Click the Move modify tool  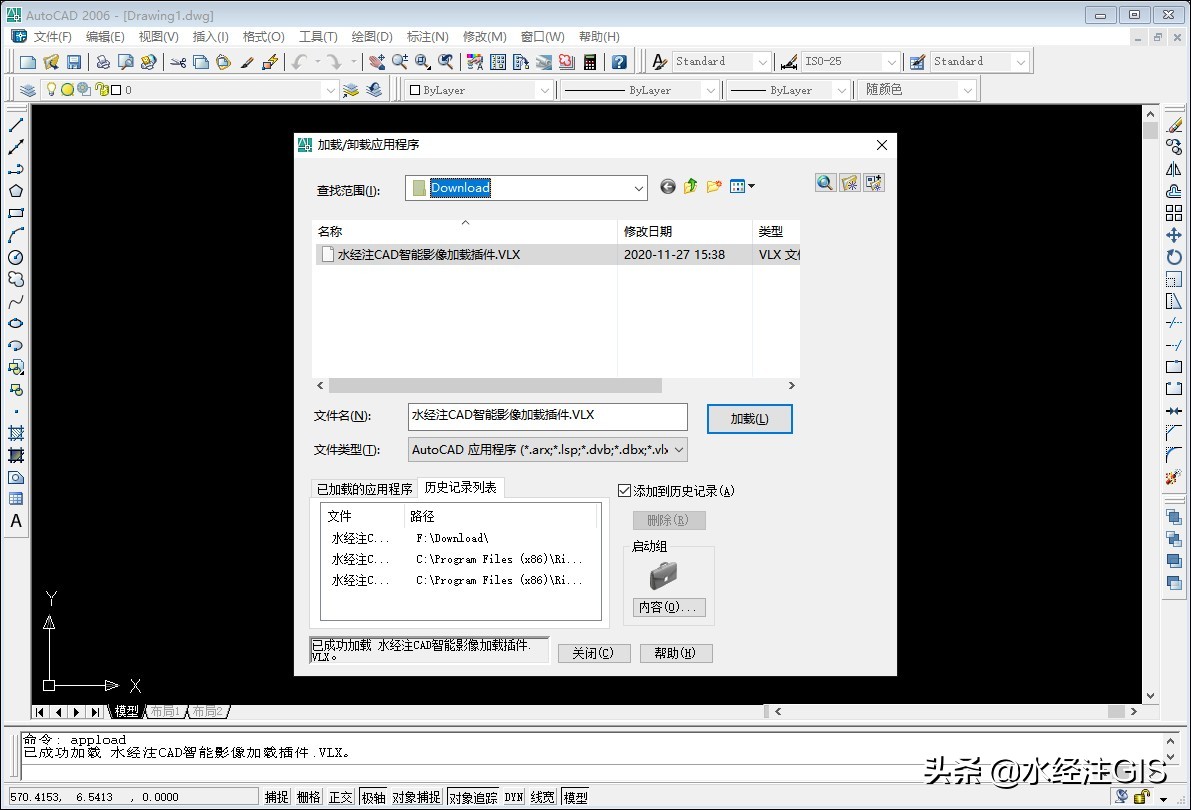click(x=1174, y=235)
